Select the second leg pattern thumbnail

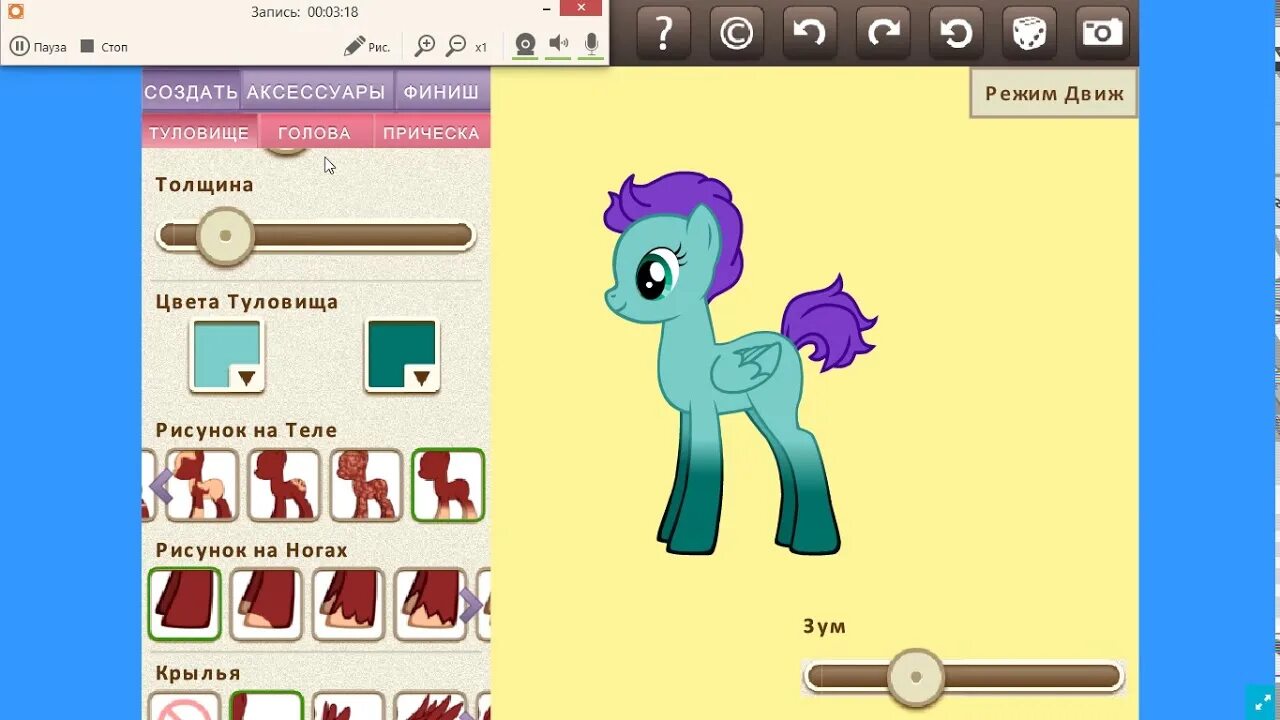point(266,604)
